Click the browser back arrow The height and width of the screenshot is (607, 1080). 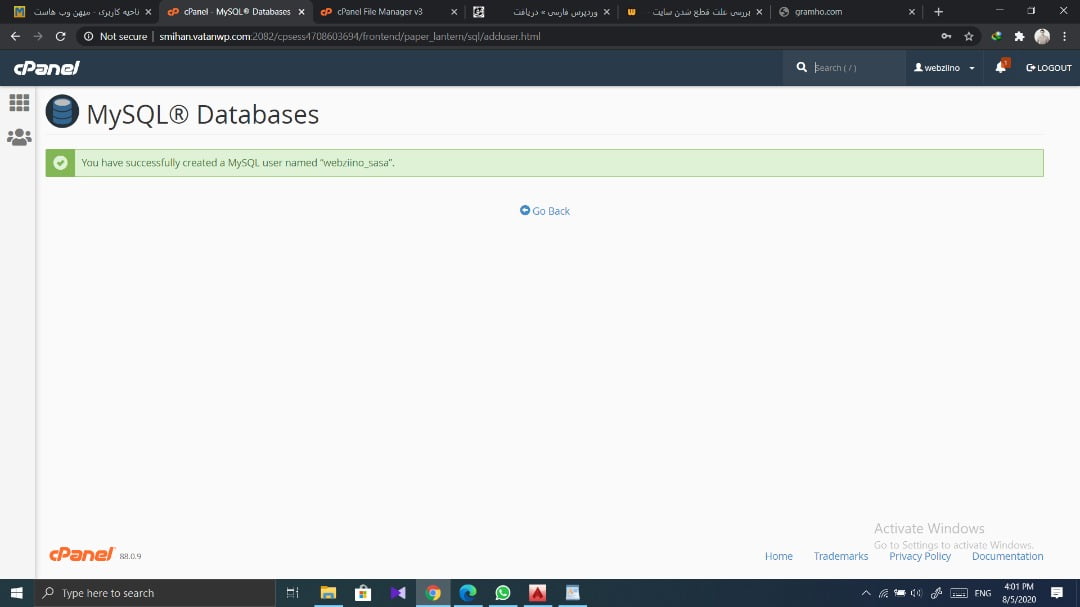(x=15, y=36)
